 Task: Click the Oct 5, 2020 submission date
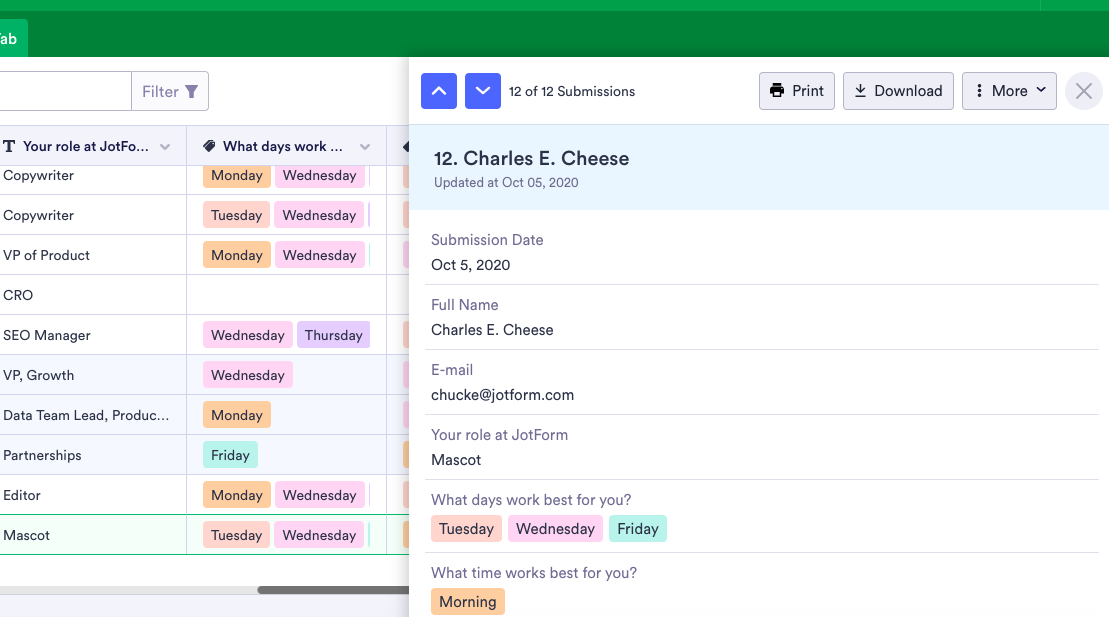click(470, 265)
